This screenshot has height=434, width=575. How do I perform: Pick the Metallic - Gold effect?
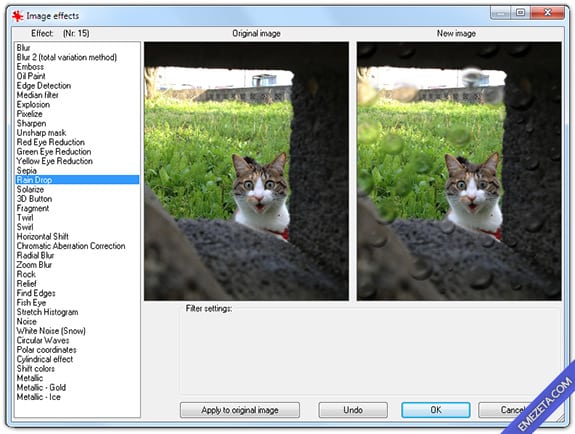point(41,387)
